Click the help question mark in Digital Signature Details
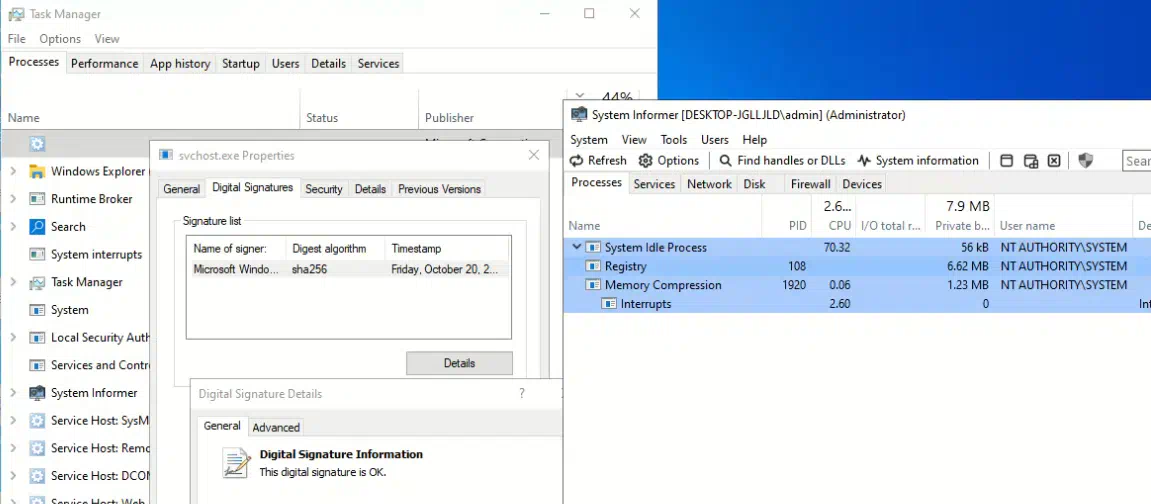 coord(522,394)
